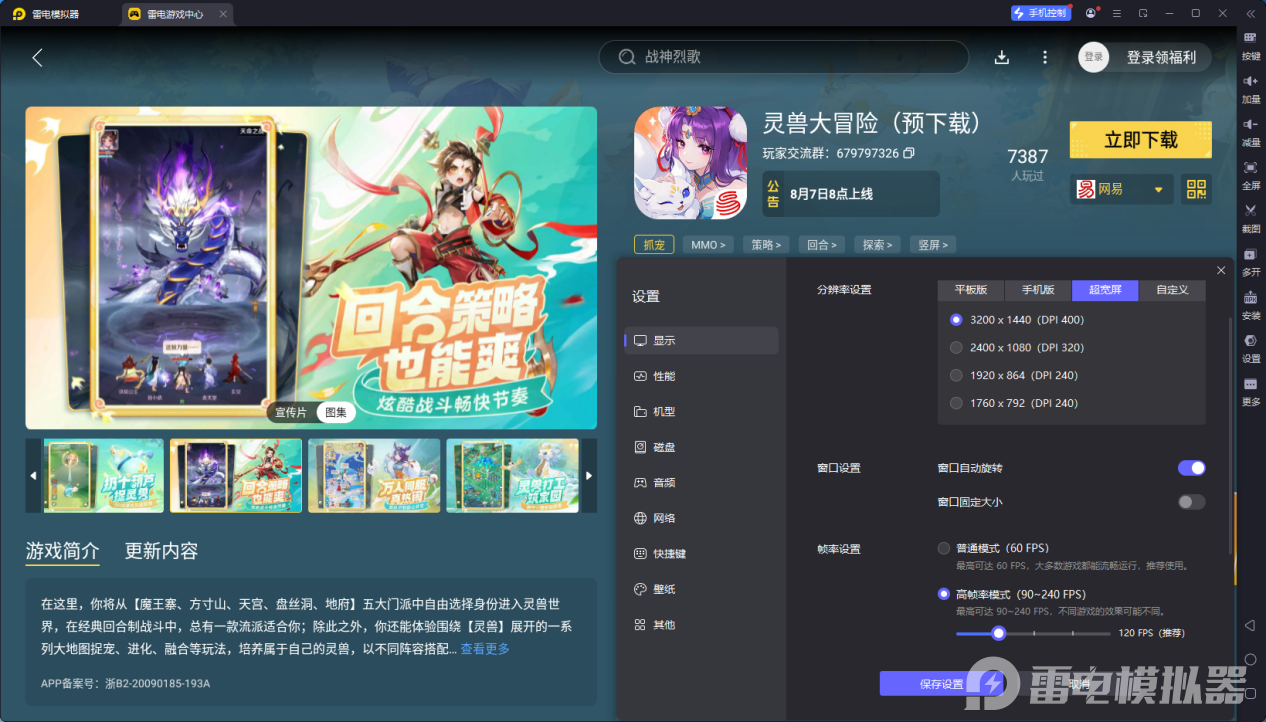
Task: Open 壁纸 settings category
Action: click(701, 590)
